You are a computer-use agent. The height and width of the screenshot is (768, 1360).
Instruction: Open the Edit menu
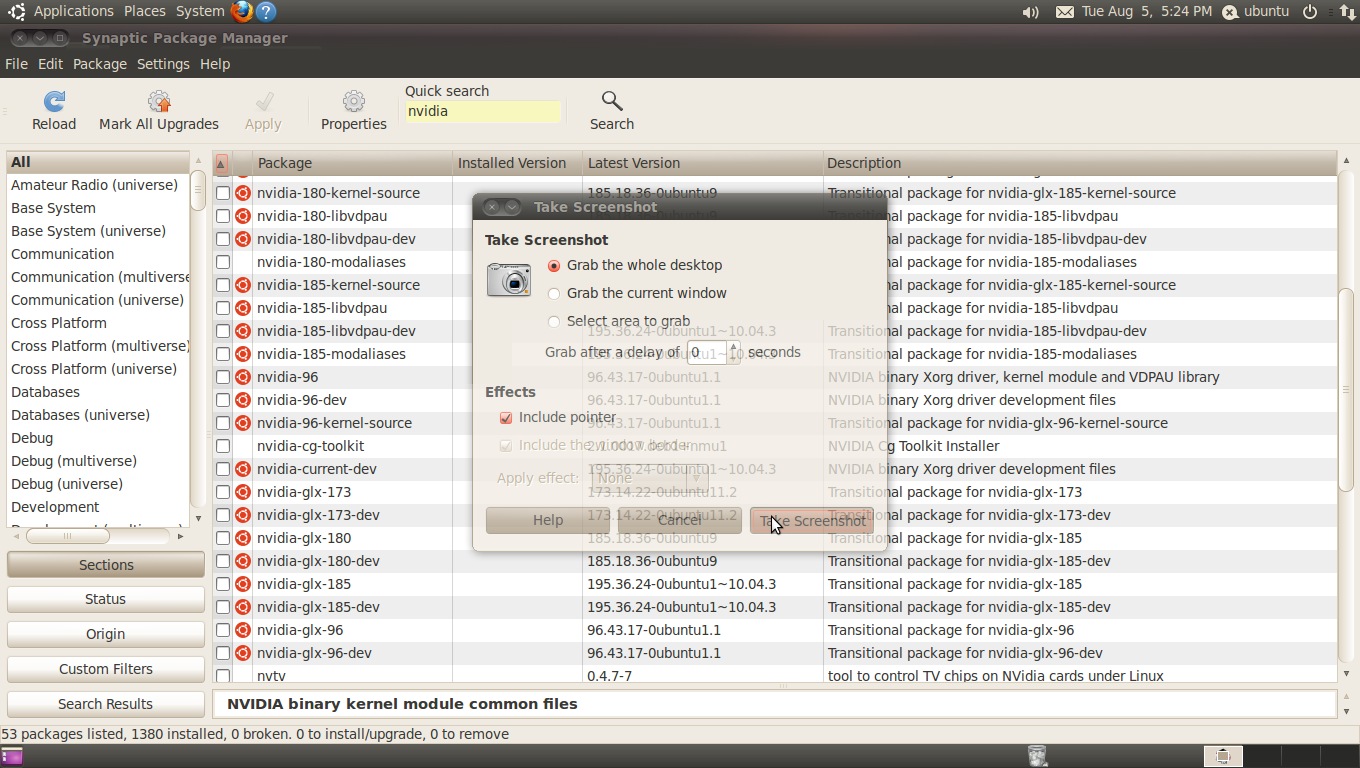50,64
